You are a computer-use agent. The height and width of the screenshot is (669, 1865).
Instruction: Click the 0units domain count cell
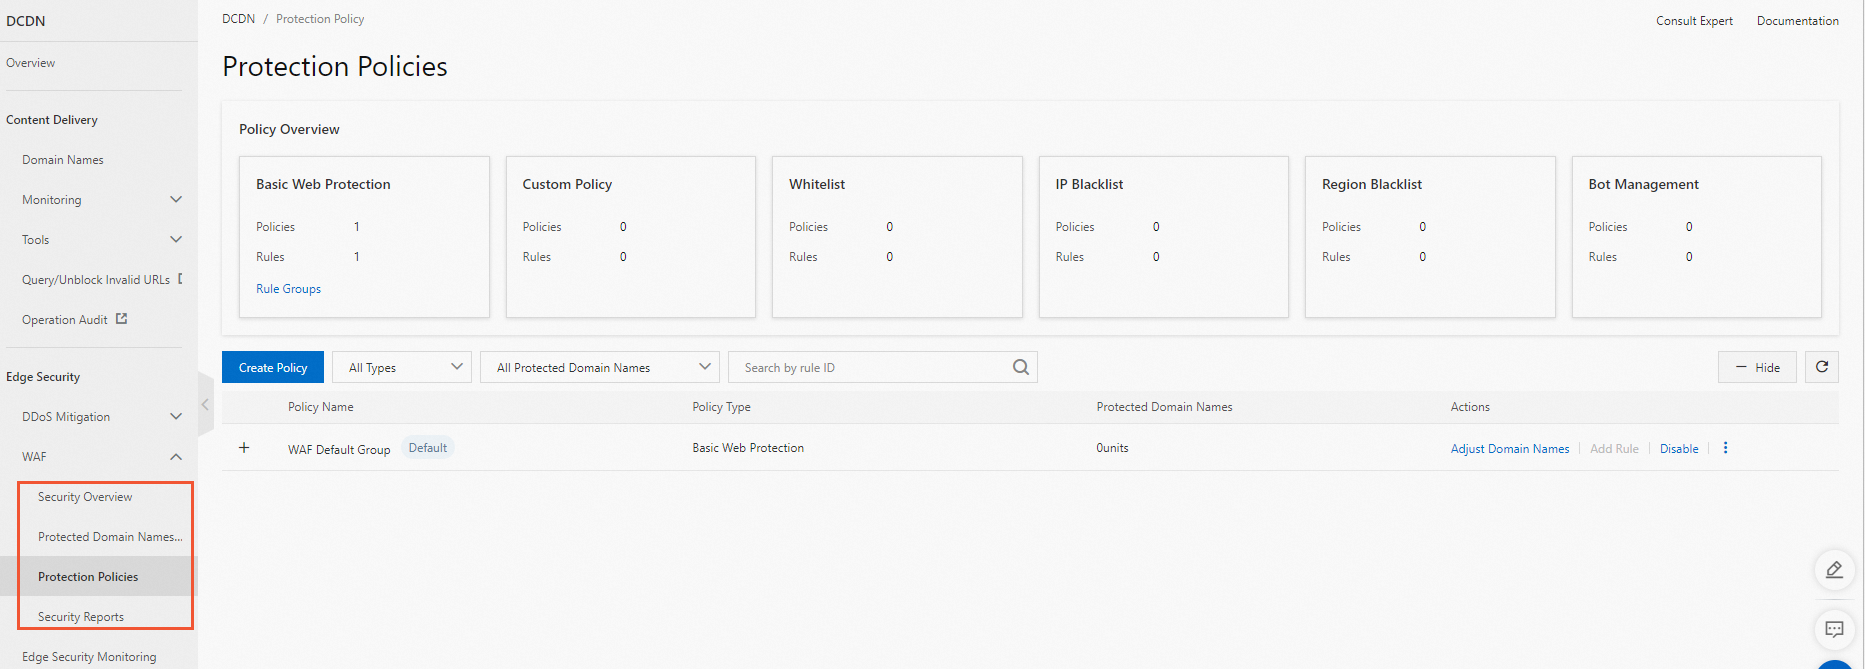[x=1112, y=448]
